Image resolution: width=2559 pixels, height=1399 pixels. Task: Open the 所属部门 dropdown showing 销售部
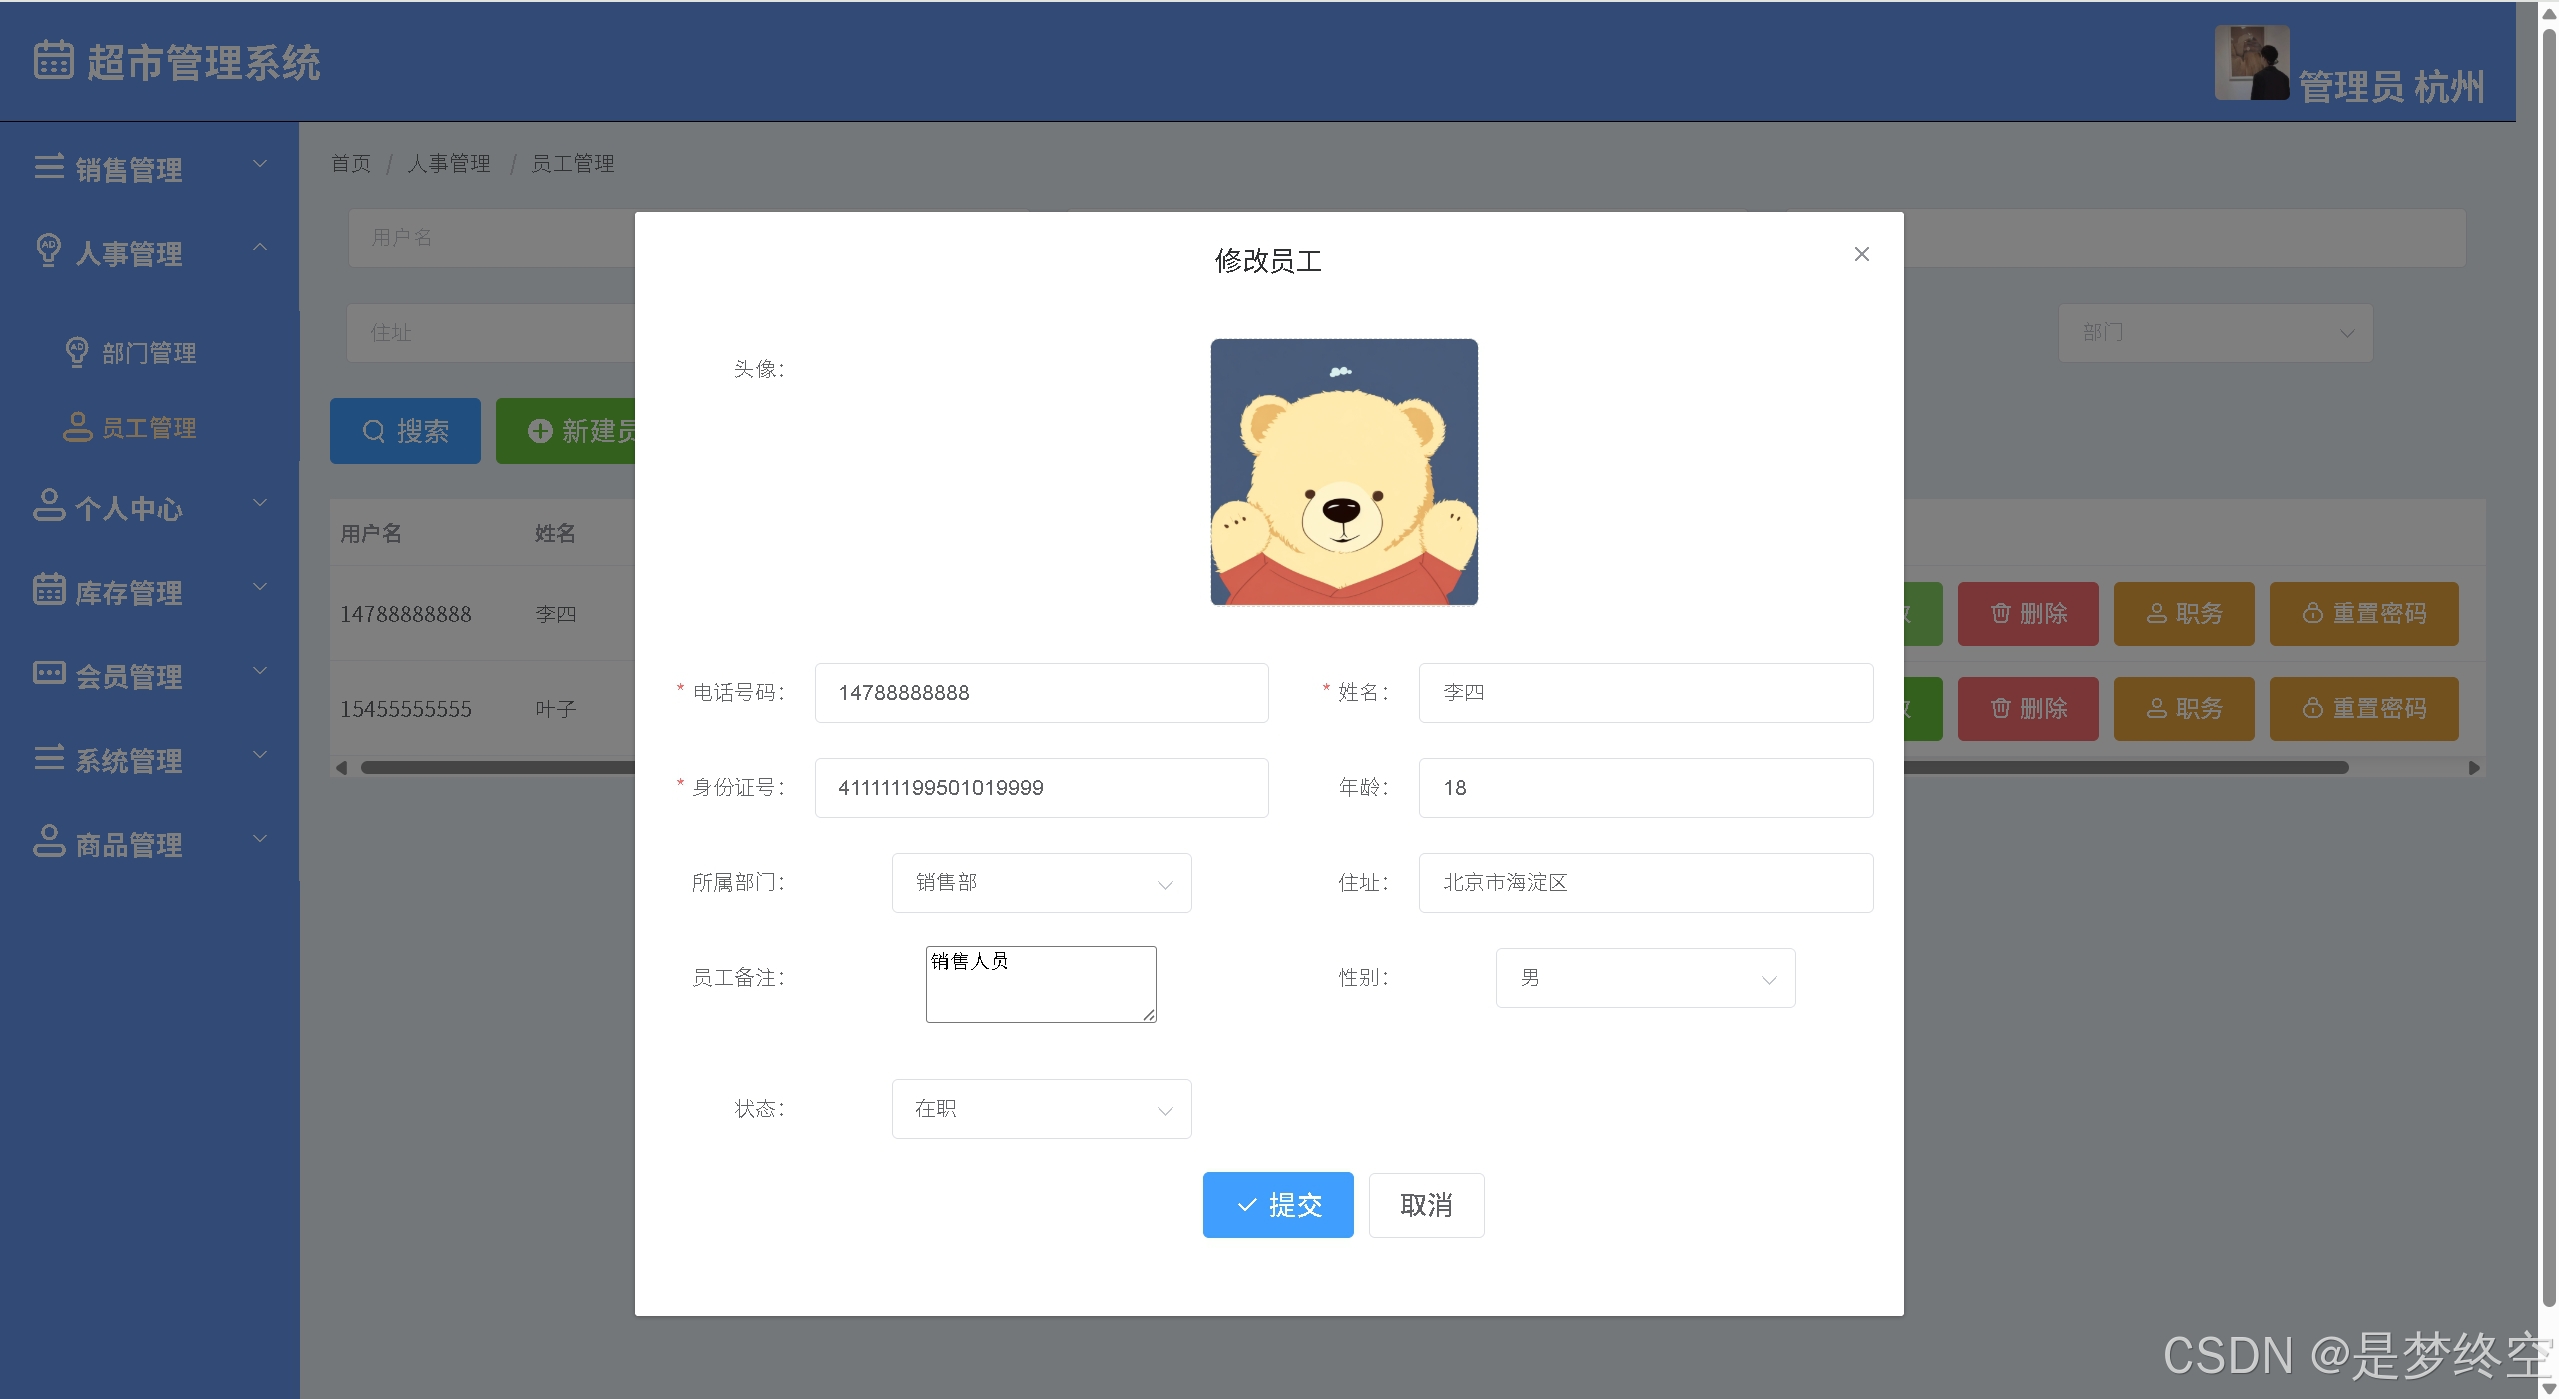(x=1040, y=883)
